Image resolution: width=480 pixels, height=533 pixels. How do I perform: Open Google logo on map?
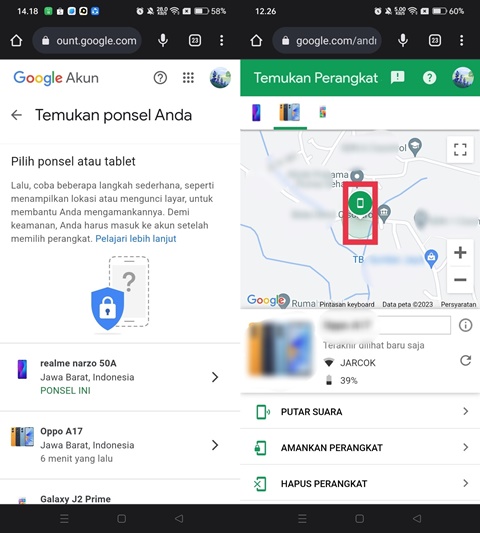(265, 300)
